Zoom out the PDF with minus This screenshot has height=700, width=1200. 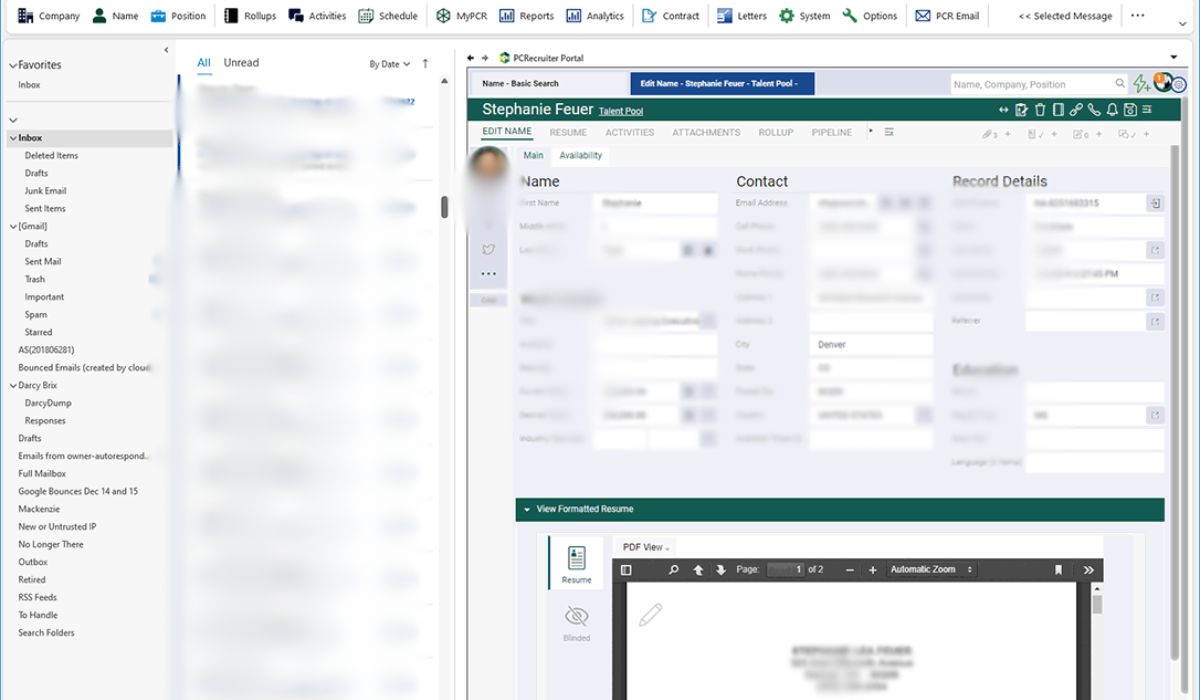pos(850,570)
